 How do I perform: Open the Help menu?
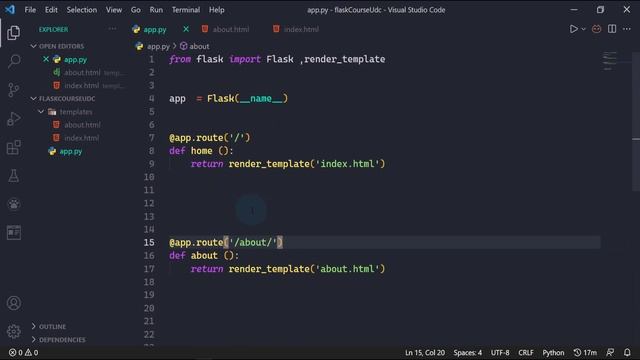[216, 9]
